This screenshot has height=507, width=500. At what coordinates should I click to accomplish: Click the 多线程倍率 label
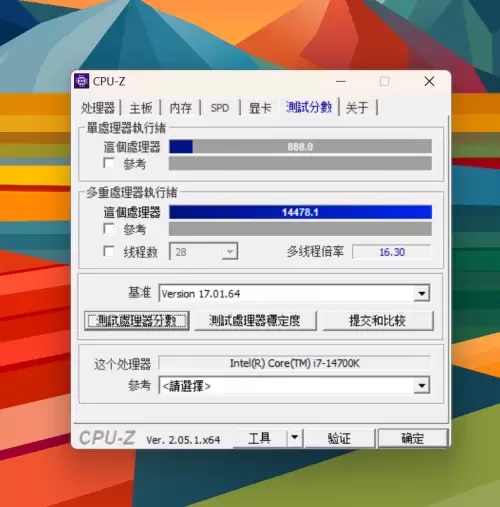click(315, 251)
